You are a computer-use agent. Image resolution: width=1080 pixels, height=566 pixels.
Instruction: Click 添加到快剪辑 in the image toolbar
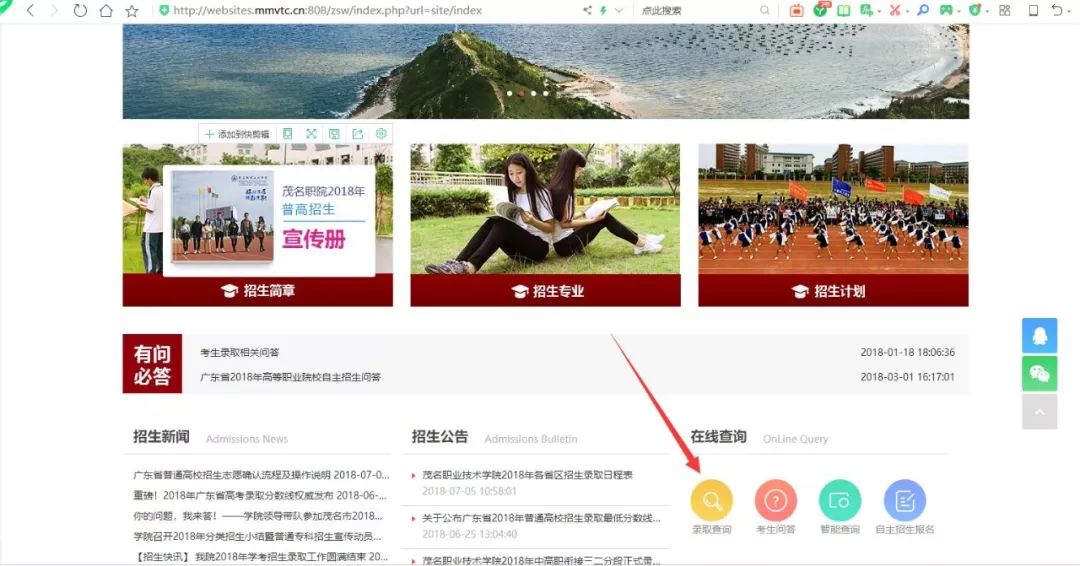click(x=237, y=134)
